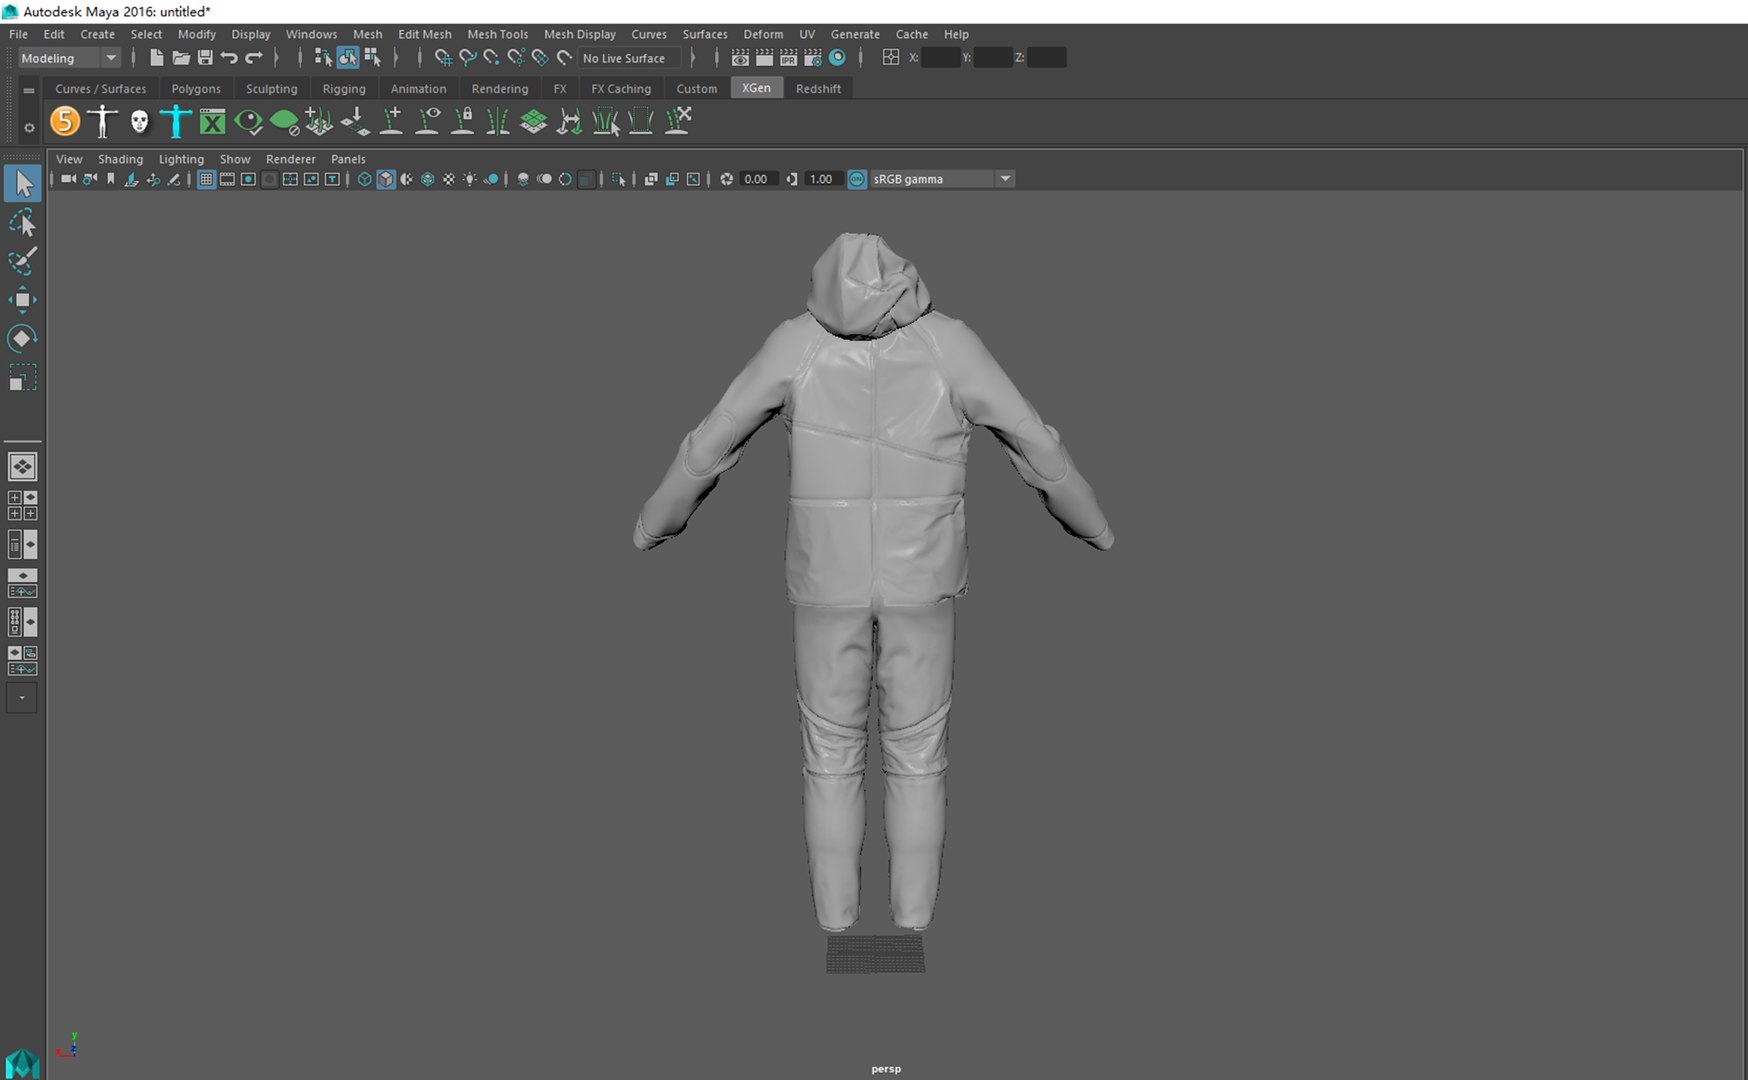Open the XGen window icon
Screen dimensions: 1748x1080
point(212,121)
